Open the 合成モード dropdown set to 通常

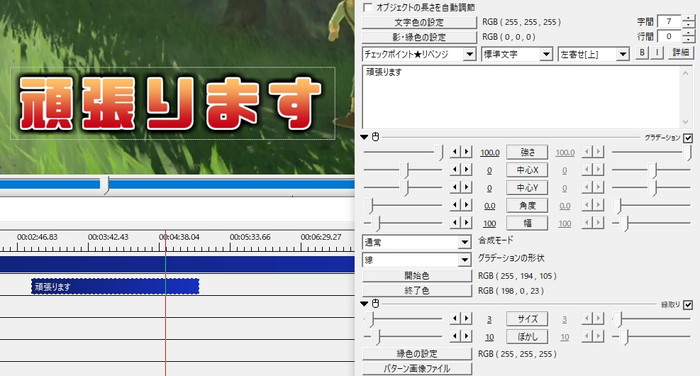[417, 242]
